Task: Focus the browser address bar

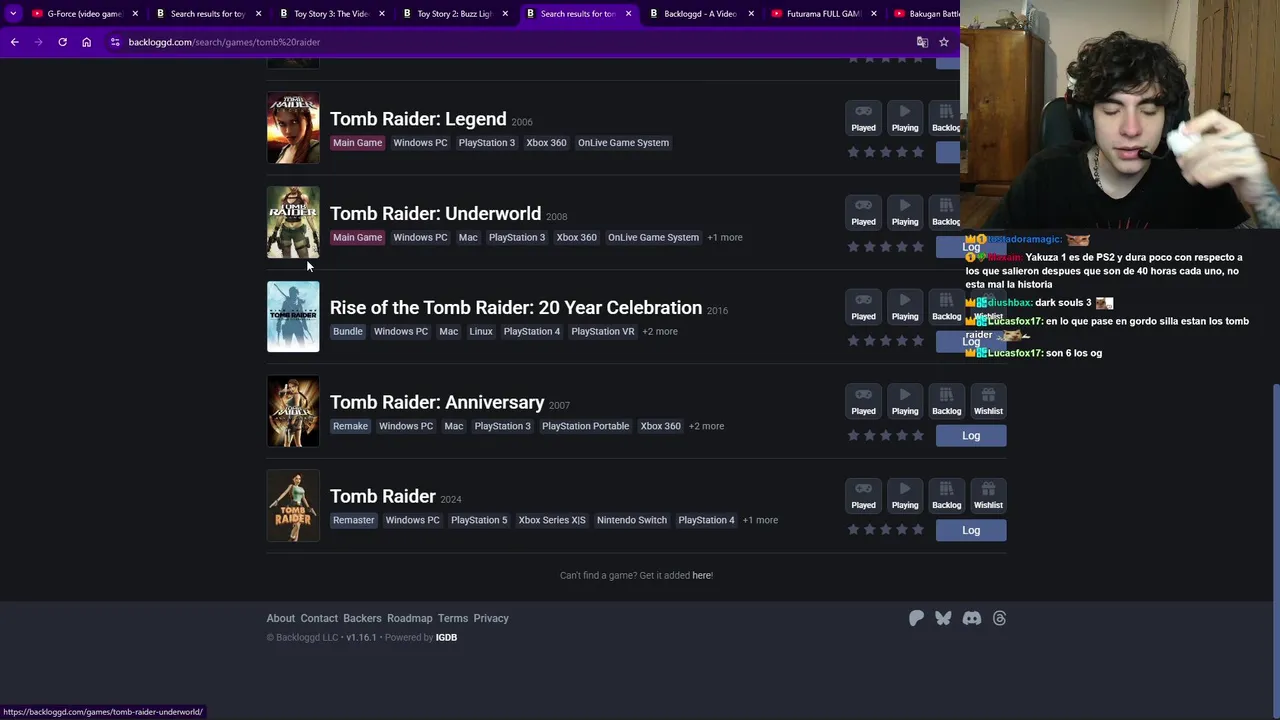Action: (x=515, y=42)
